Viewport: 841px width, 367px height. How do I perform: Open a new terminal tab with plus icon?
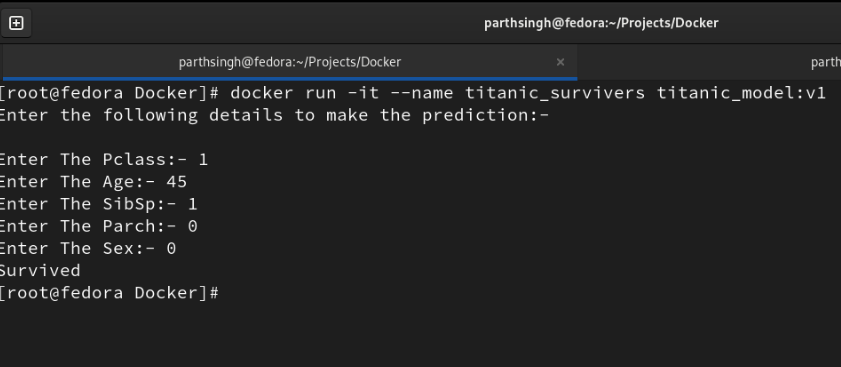(16, 23)
